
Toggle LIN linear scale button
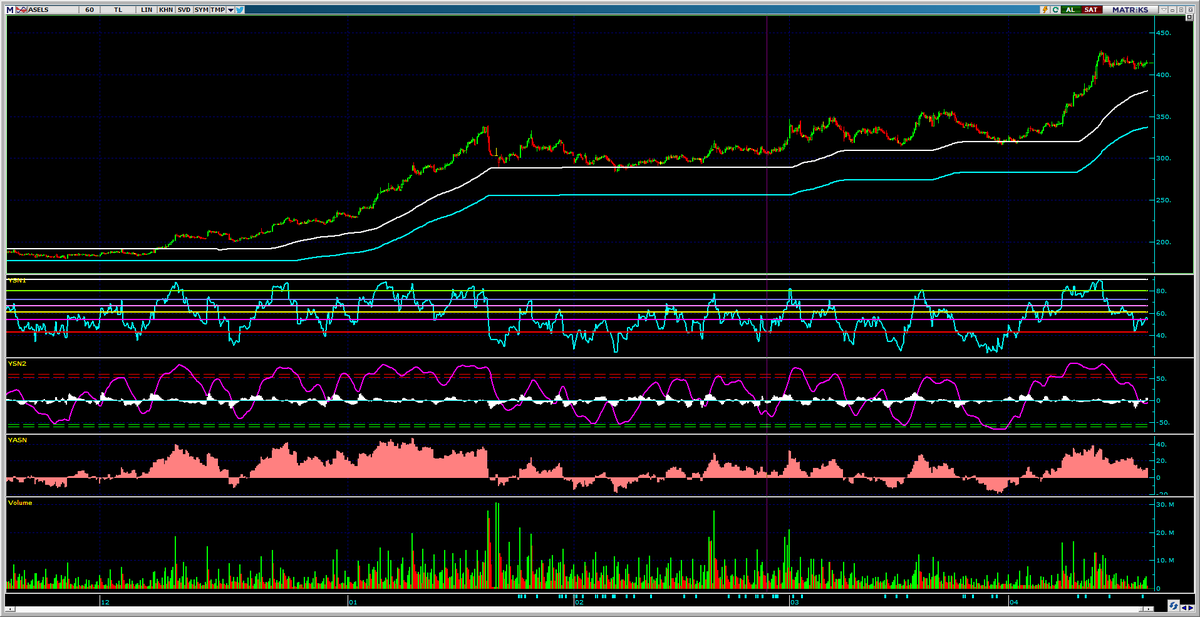[146, 10]
